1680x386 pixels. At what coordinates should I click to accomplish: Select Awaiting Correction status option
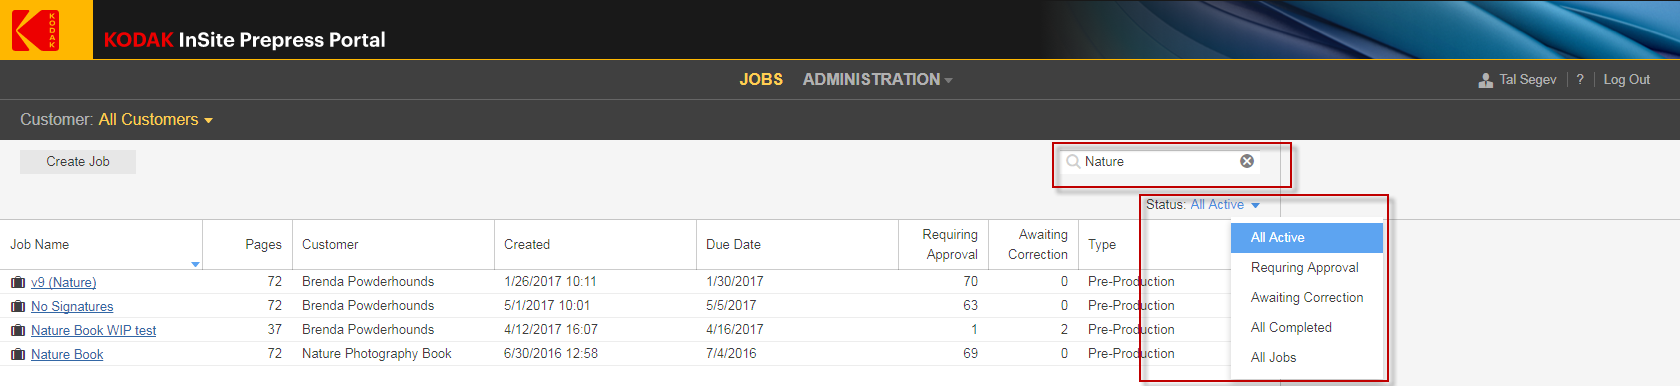coord(1307,297)
